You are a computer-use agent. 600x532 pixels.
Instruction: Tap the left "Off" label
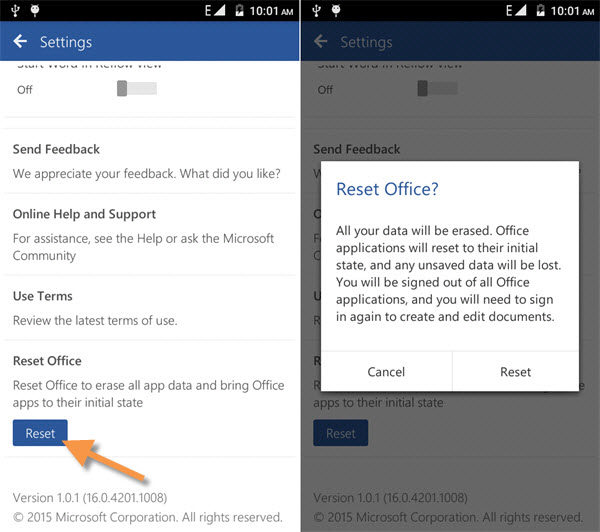pyautogui.click(x=24, y=90)
